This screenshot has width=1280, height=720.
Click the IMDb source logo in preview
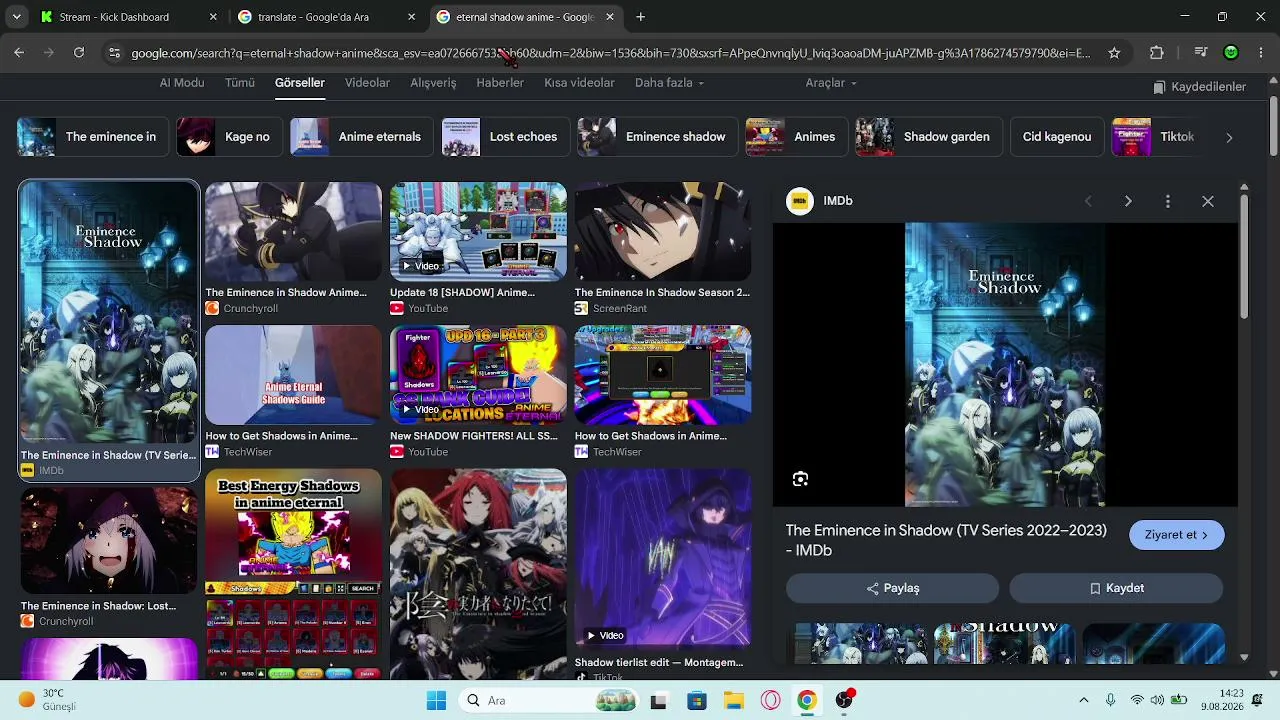pyautogui.click(x=800, y=201)
